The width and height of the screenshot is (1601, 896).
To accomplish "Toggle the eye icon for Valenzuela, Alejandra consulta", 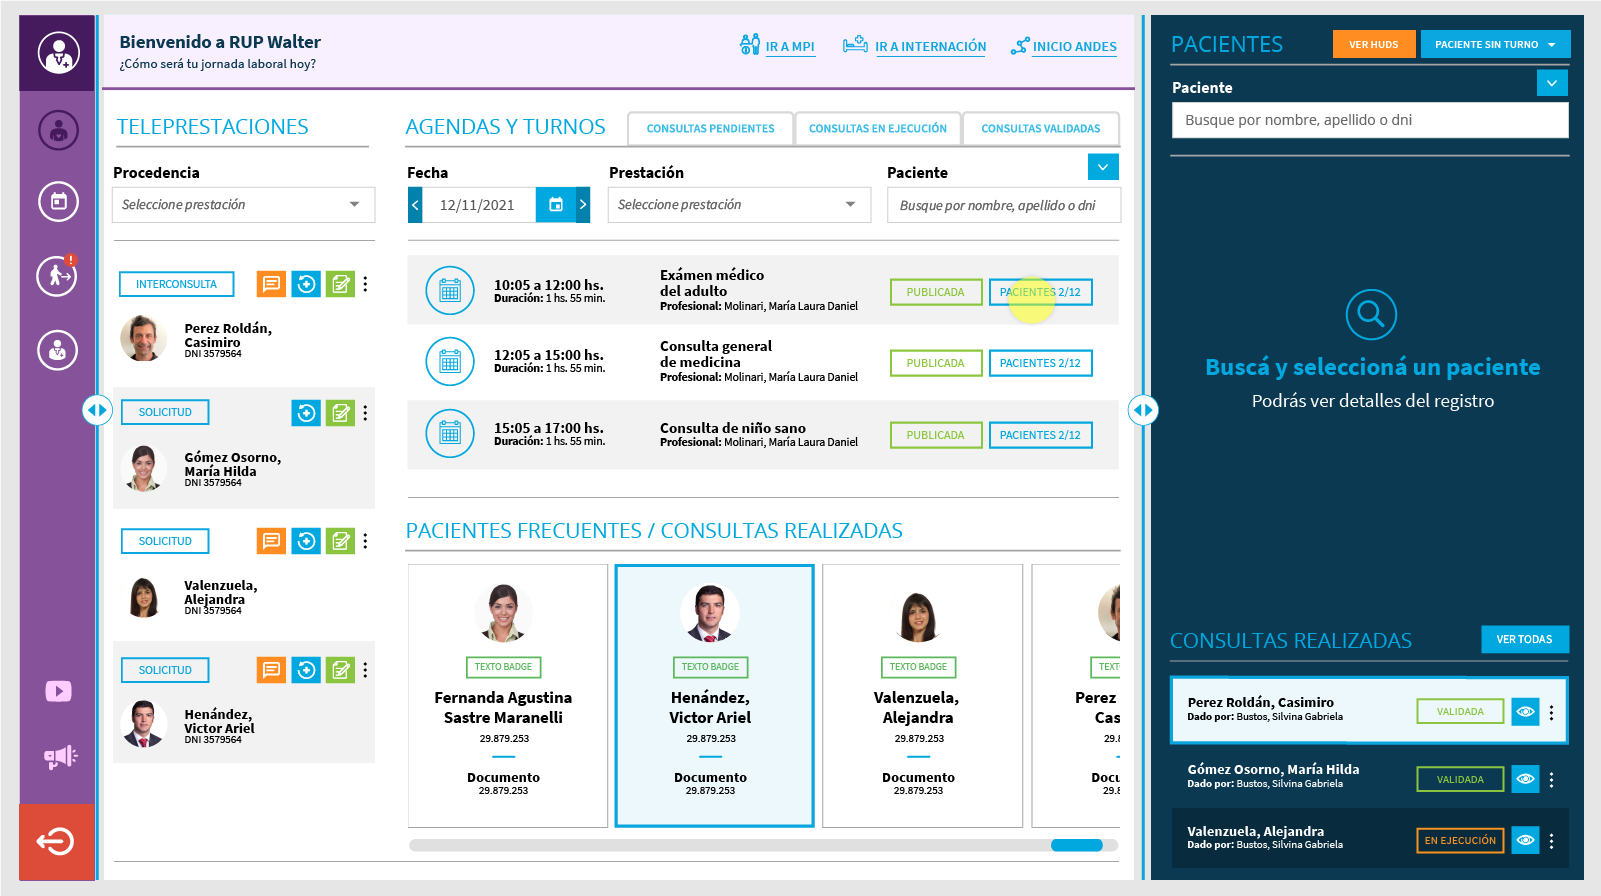I will click(x=1525, y=840).
